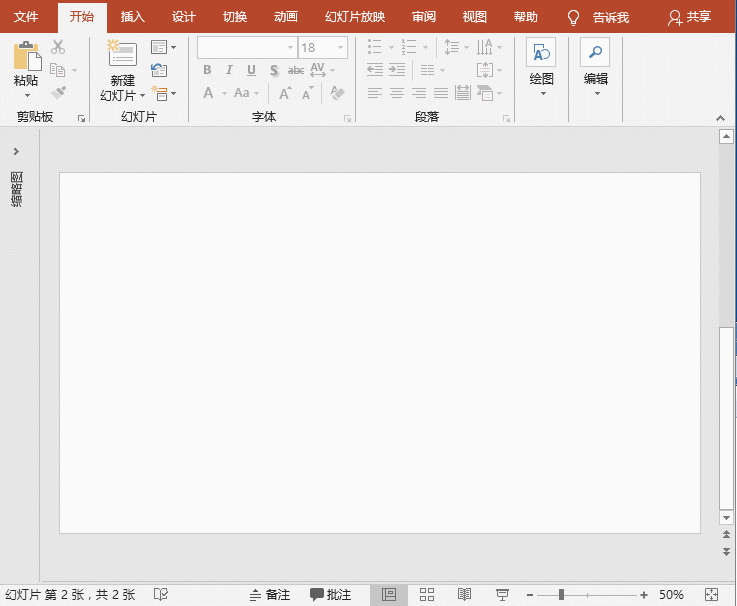Switch to Normal view in status bar
This screenshot has height=606, width=737.
click(389, 595)
